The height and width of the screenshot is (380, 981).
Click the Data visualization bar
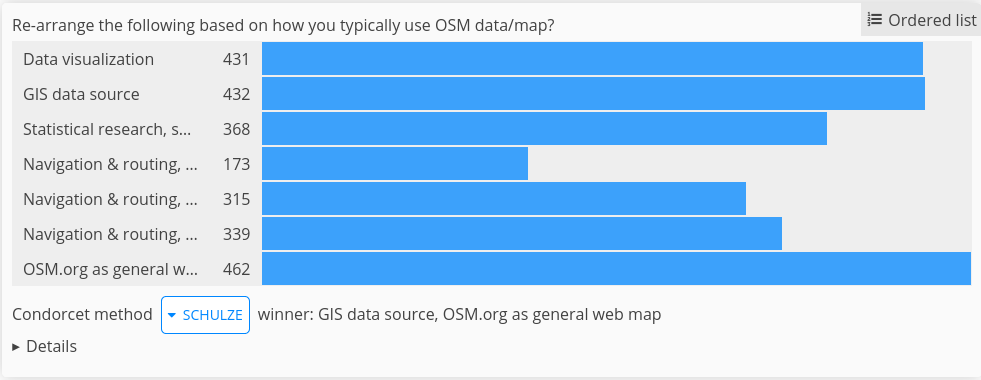[592, 59]
